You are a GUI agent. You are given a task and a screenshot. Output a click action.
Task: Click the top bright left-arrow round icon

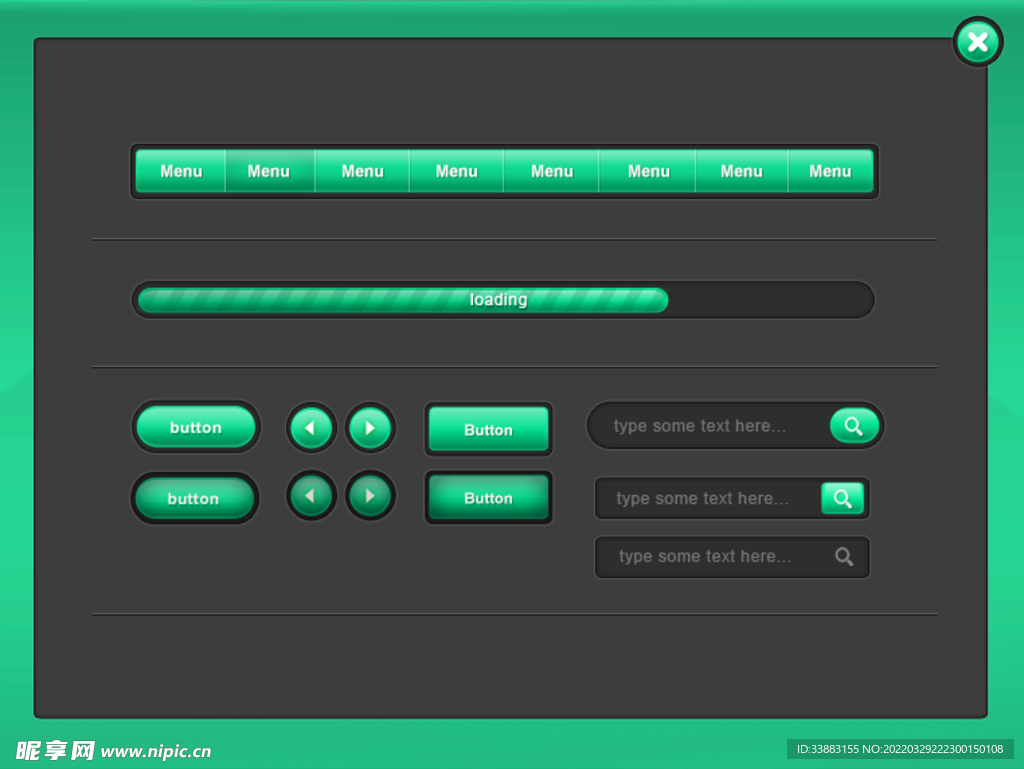312,428
